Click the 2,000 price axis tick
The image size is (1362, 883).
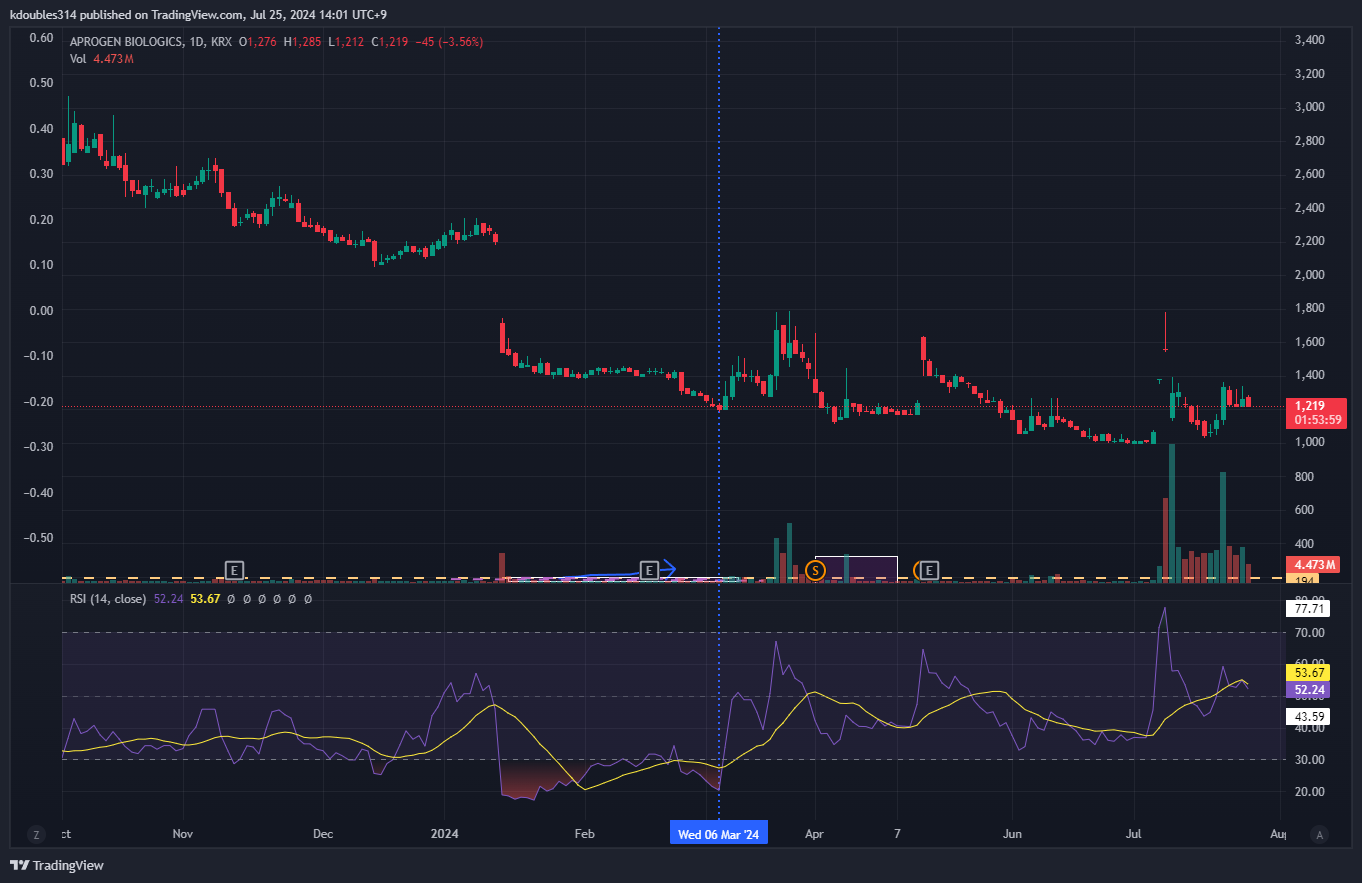pos(1310,275)
